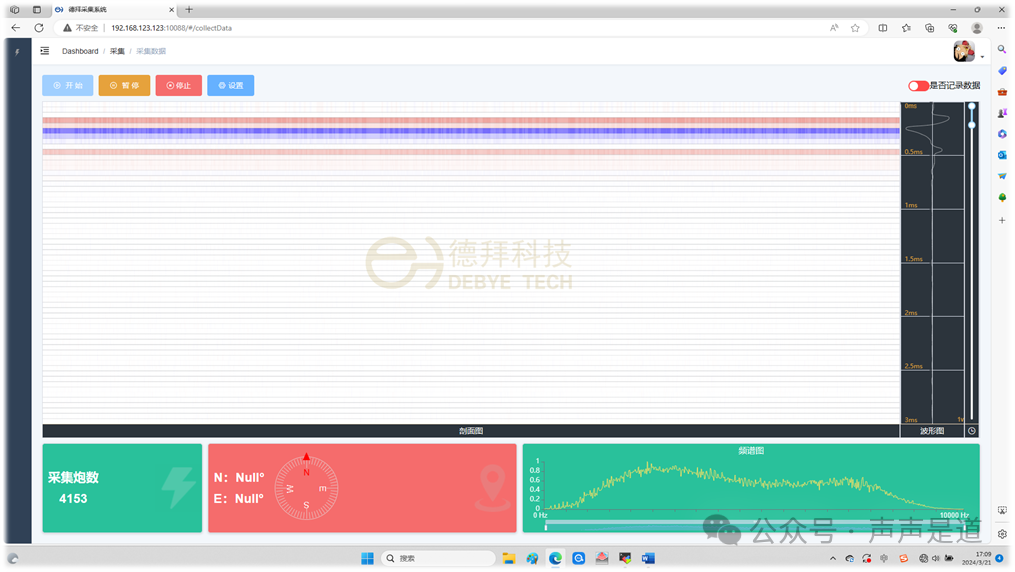Click the workspaces icon at far left of tab bar
This screenshot has height=572, width=1015.
(14, 10)
